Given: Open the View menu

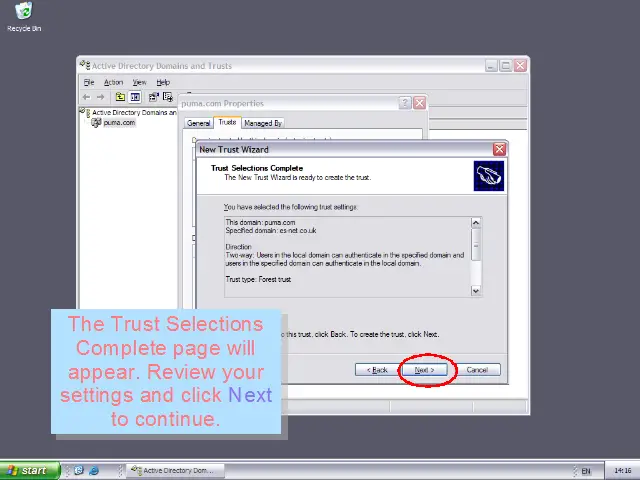Looking at the screenshot, I should [x=139, y=82].
